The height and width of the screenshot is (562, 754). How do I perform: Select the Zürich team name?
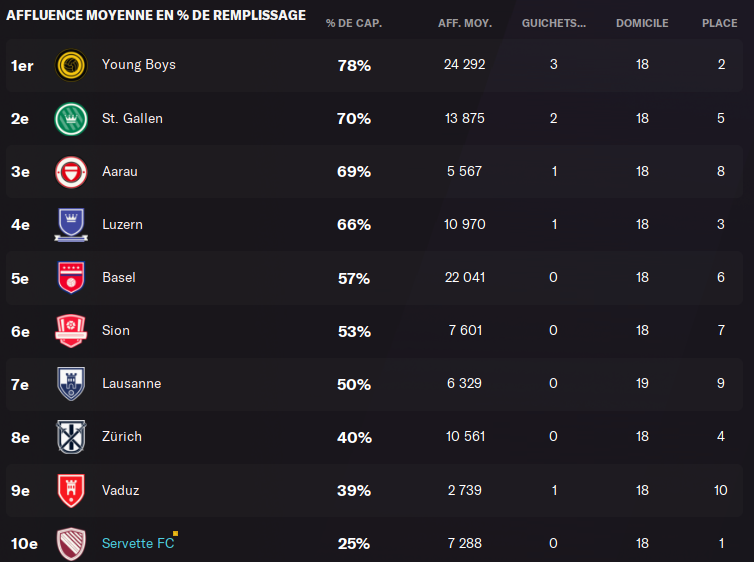point(122,437)
